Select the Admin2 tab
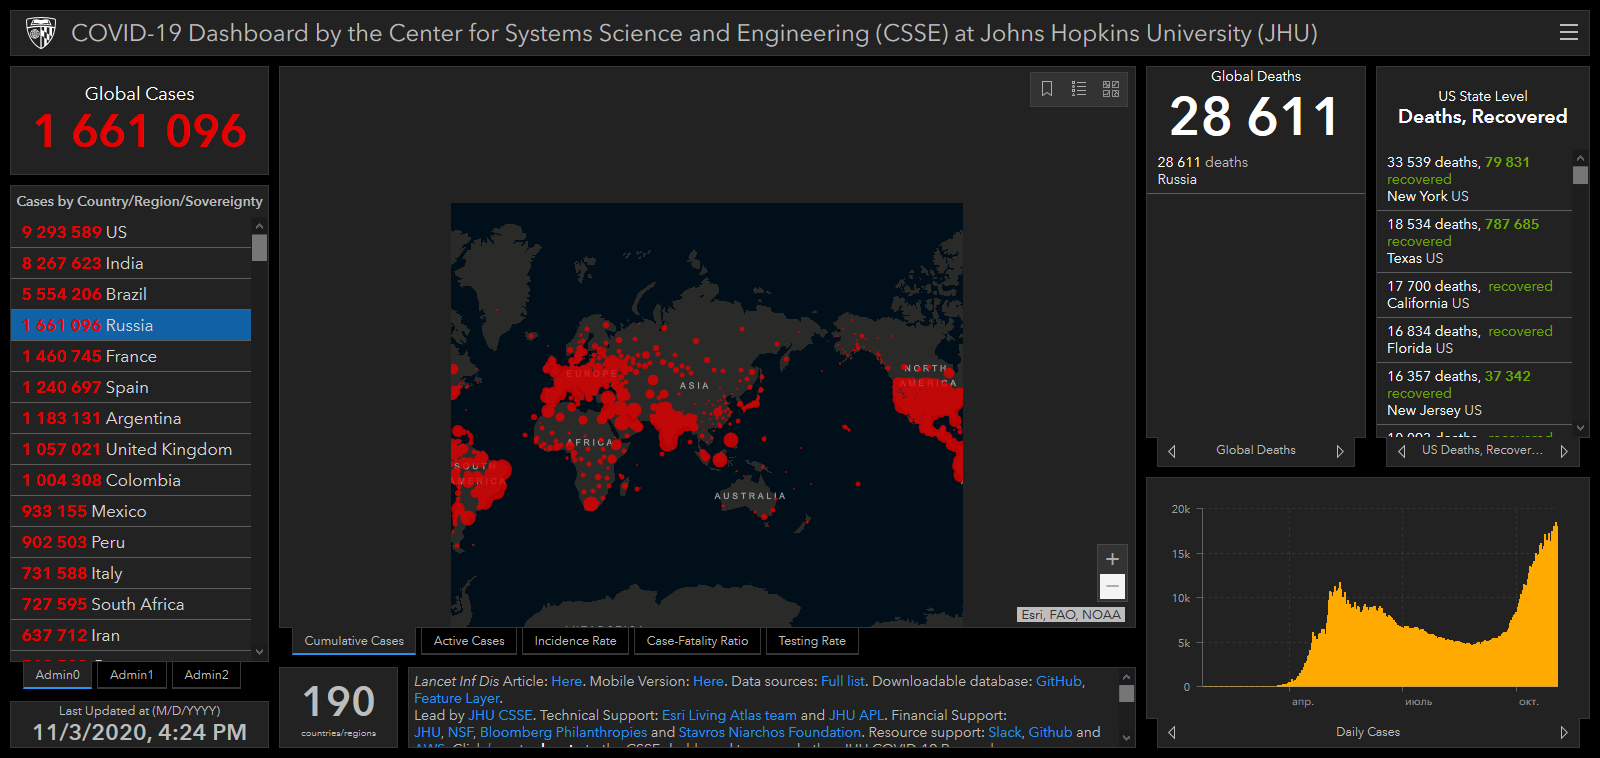 (x=207, y=675)
